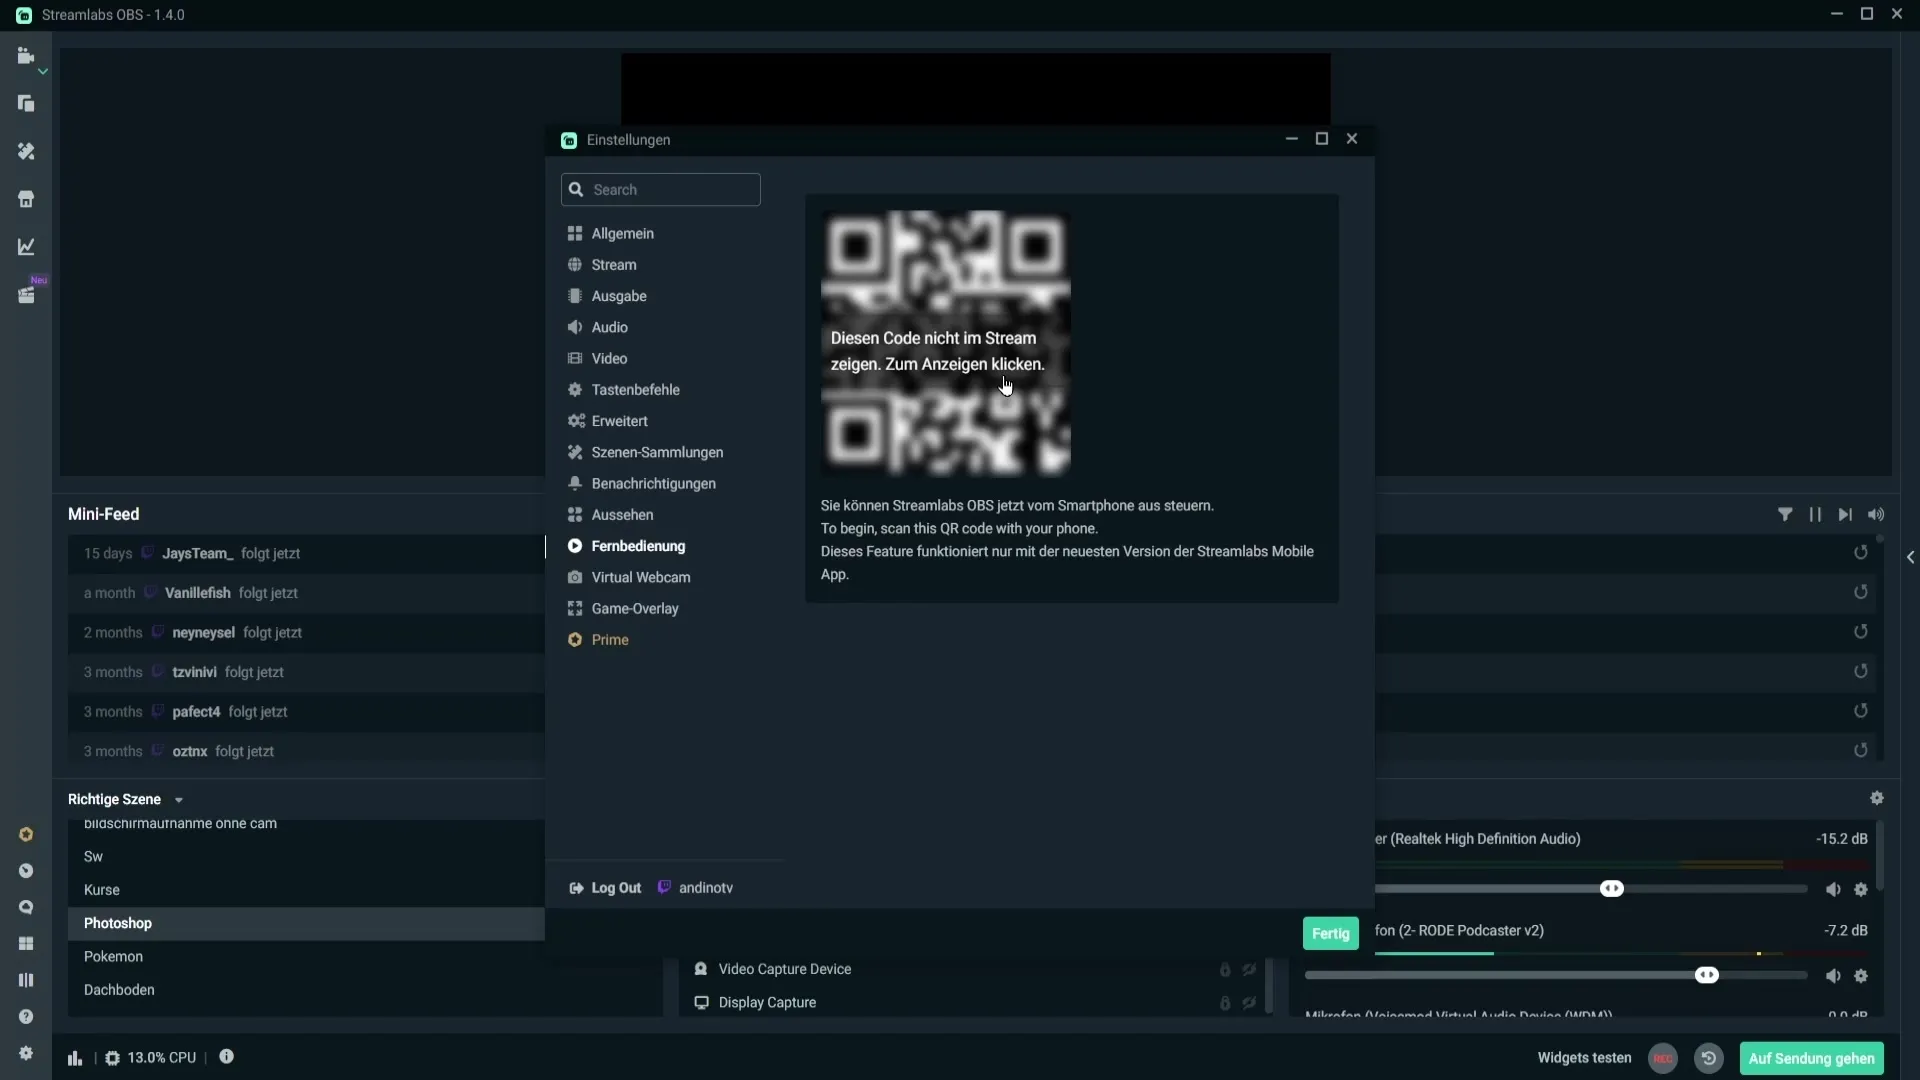Viewport: 1920px width, 1080px height.
Task: Replay the JaysTeam_ follow alert
Action: tap(1861, 553)
